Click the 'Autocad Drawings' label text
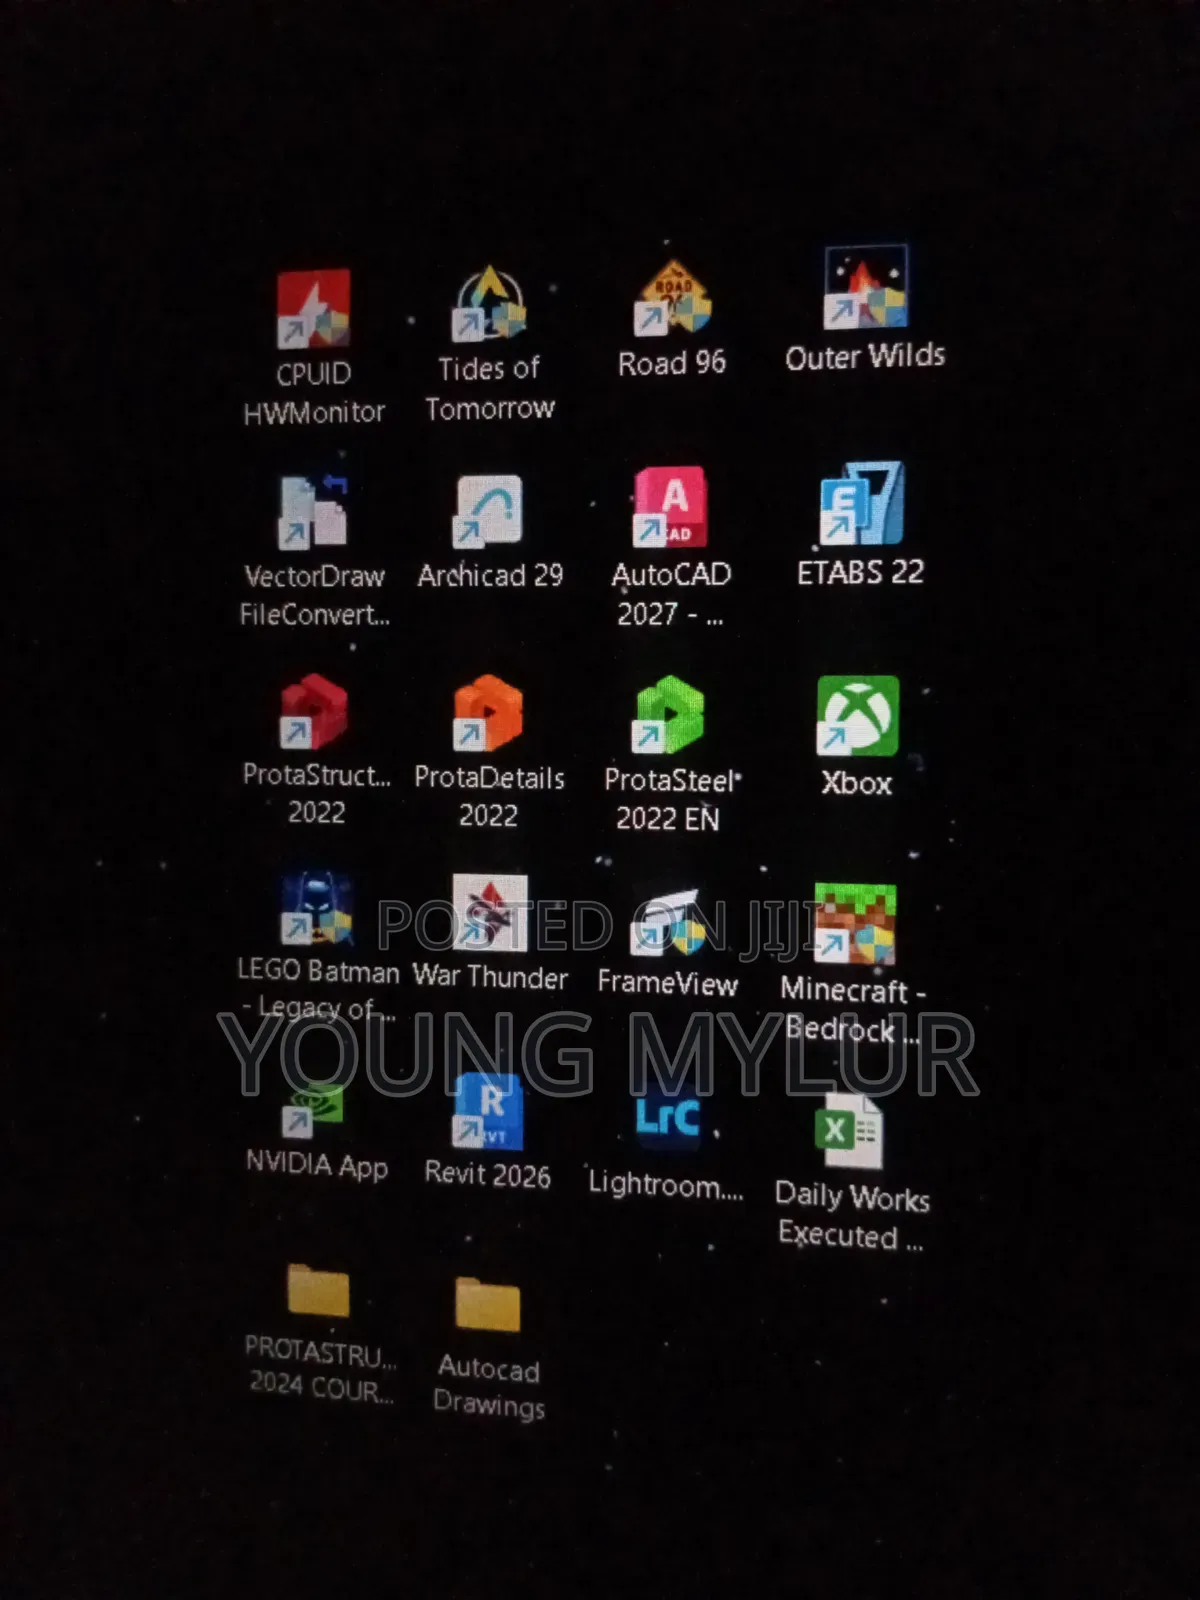Viewport: 1200px width, 1600px height. point(489,1386)
